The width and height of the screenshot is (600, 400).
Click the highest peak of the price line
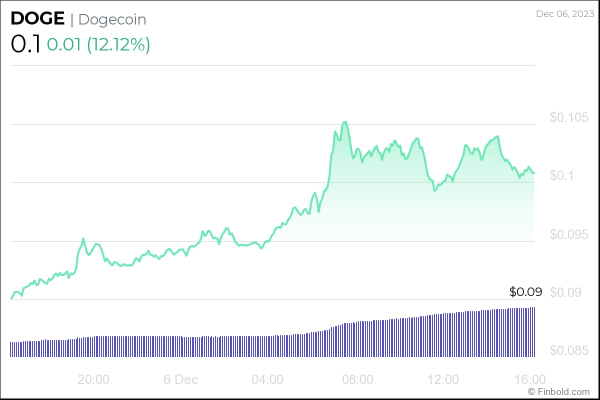click(x=345, y=122)
